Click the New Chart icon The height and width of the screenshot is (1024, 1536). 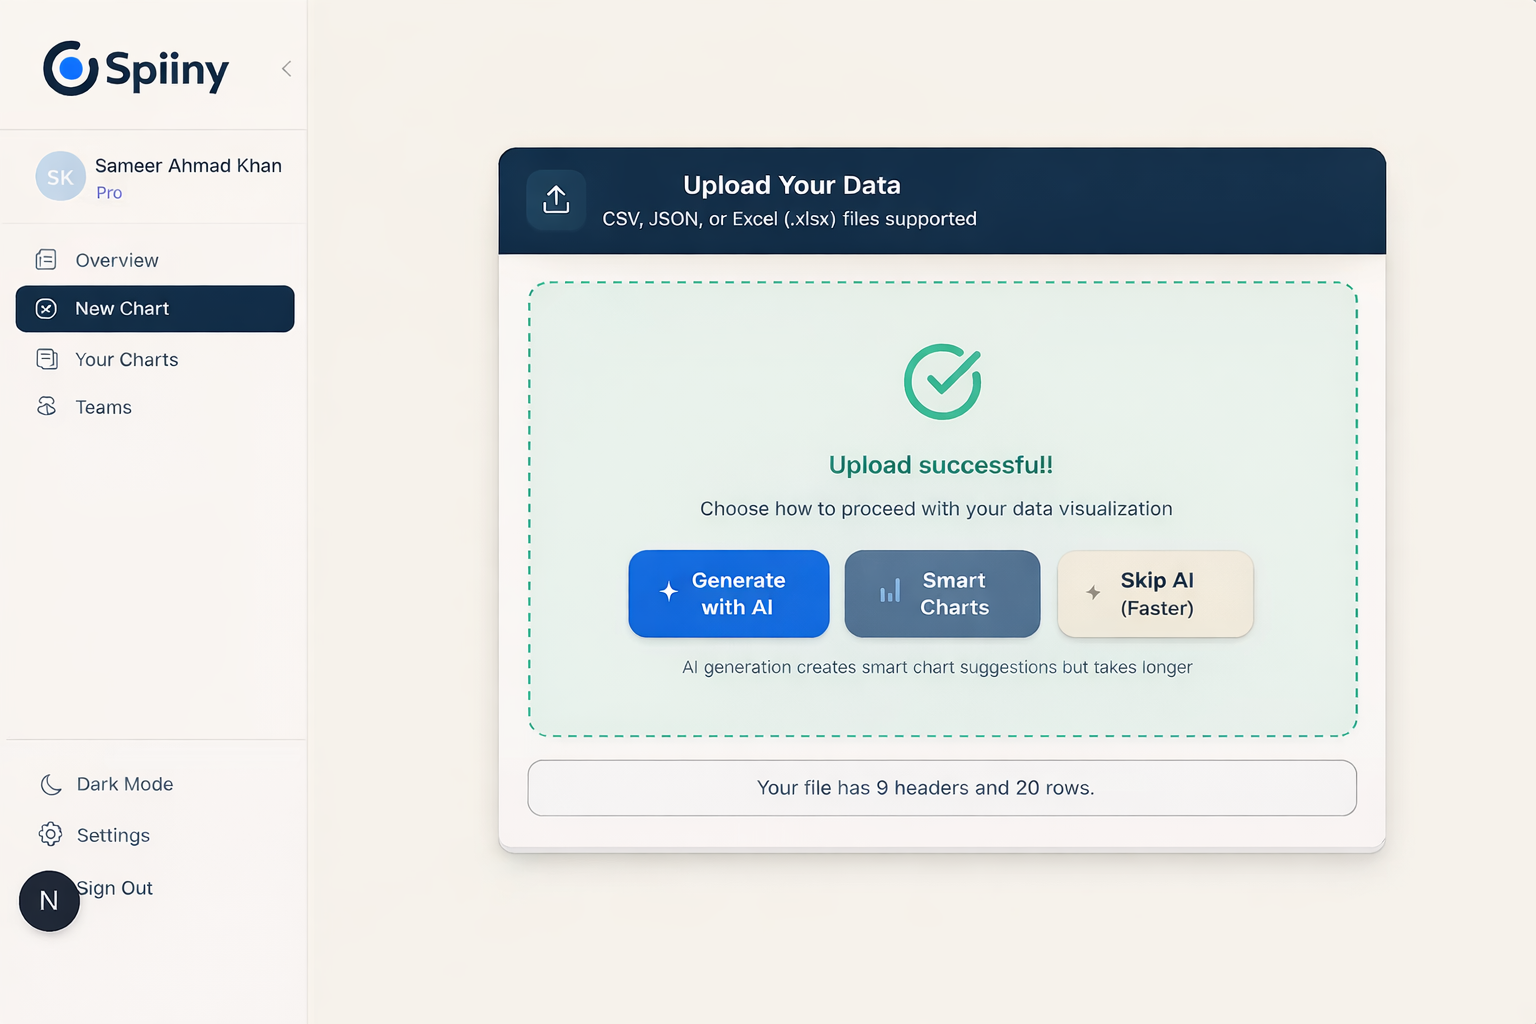click(46, 309)
